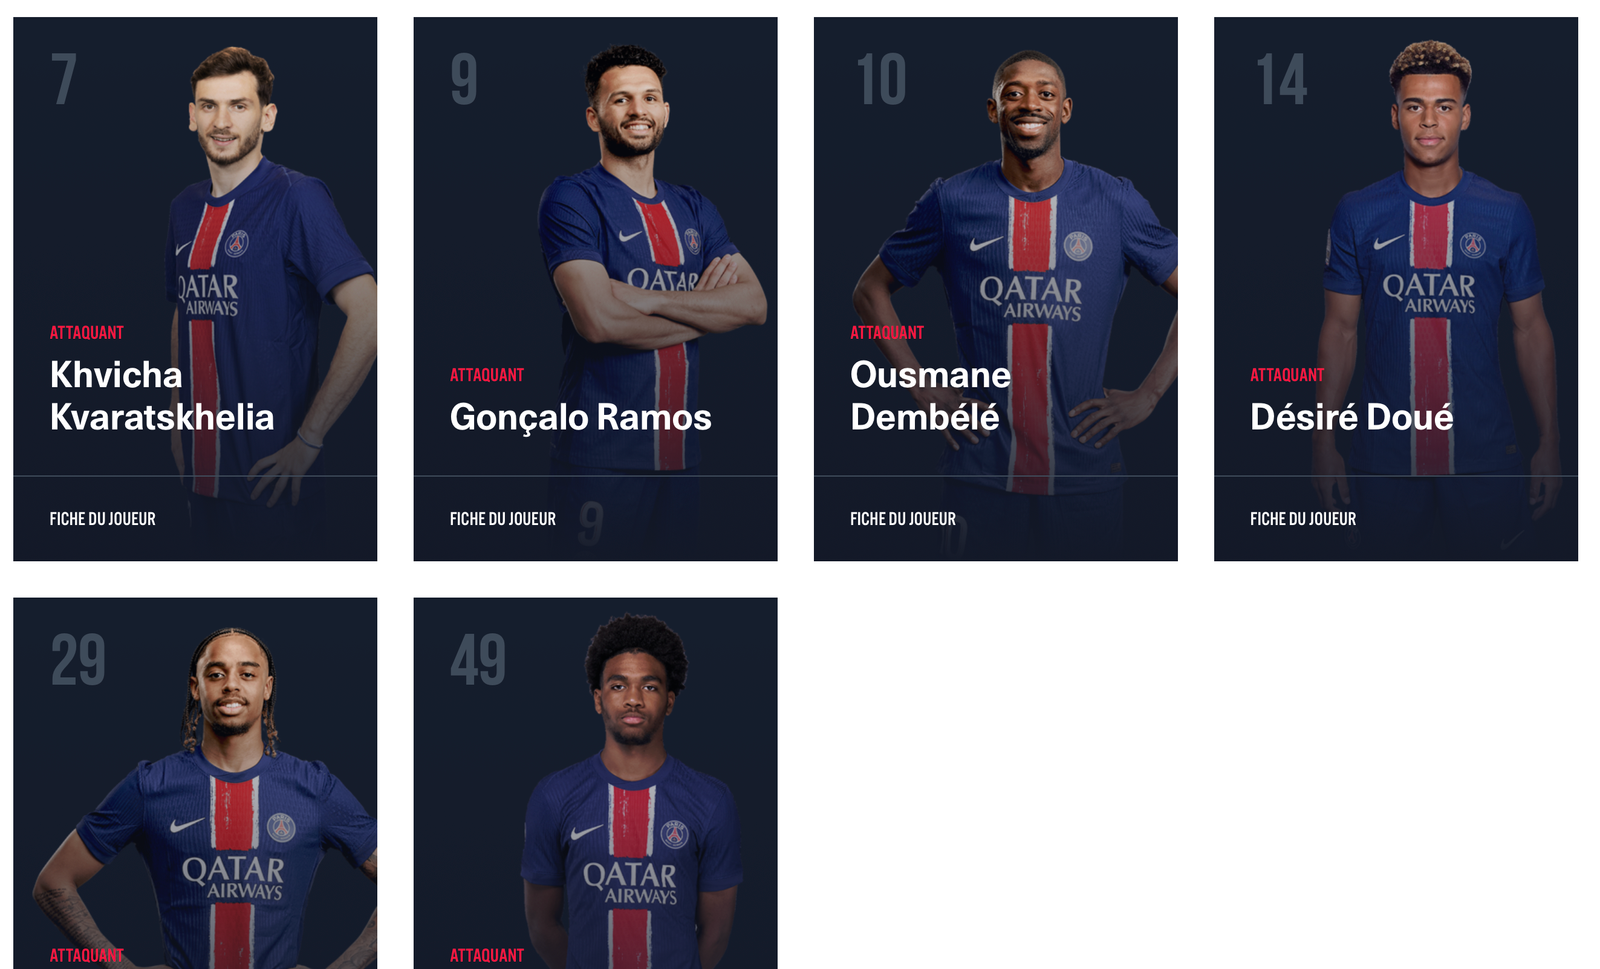Click the Khvicha Kvaratskhelia name heading
1600x969 pixels.
[x=162, y=396]
